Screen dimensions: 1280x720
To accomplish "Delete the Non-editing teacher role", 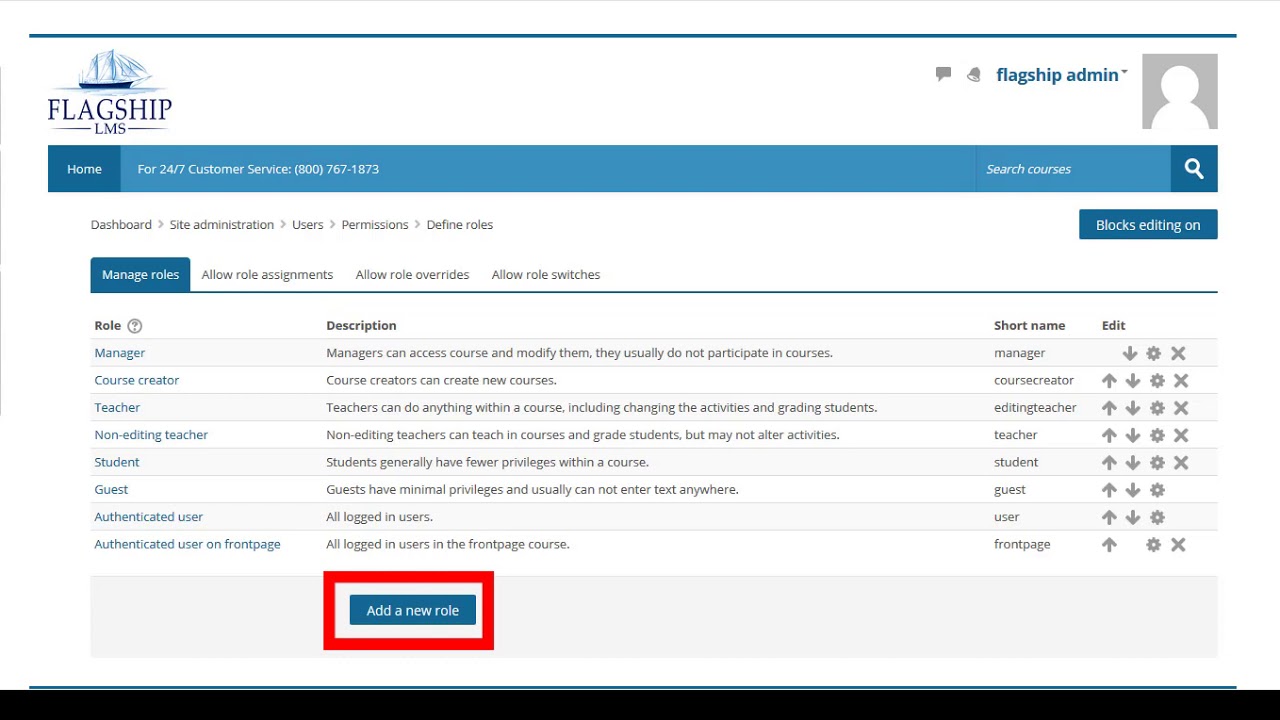I will (1181, 435).
